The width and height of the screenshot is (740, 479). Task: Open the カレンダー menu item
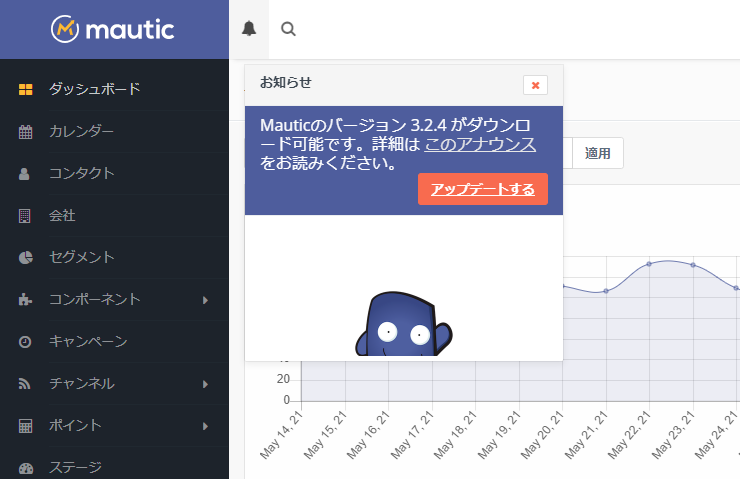81,131
